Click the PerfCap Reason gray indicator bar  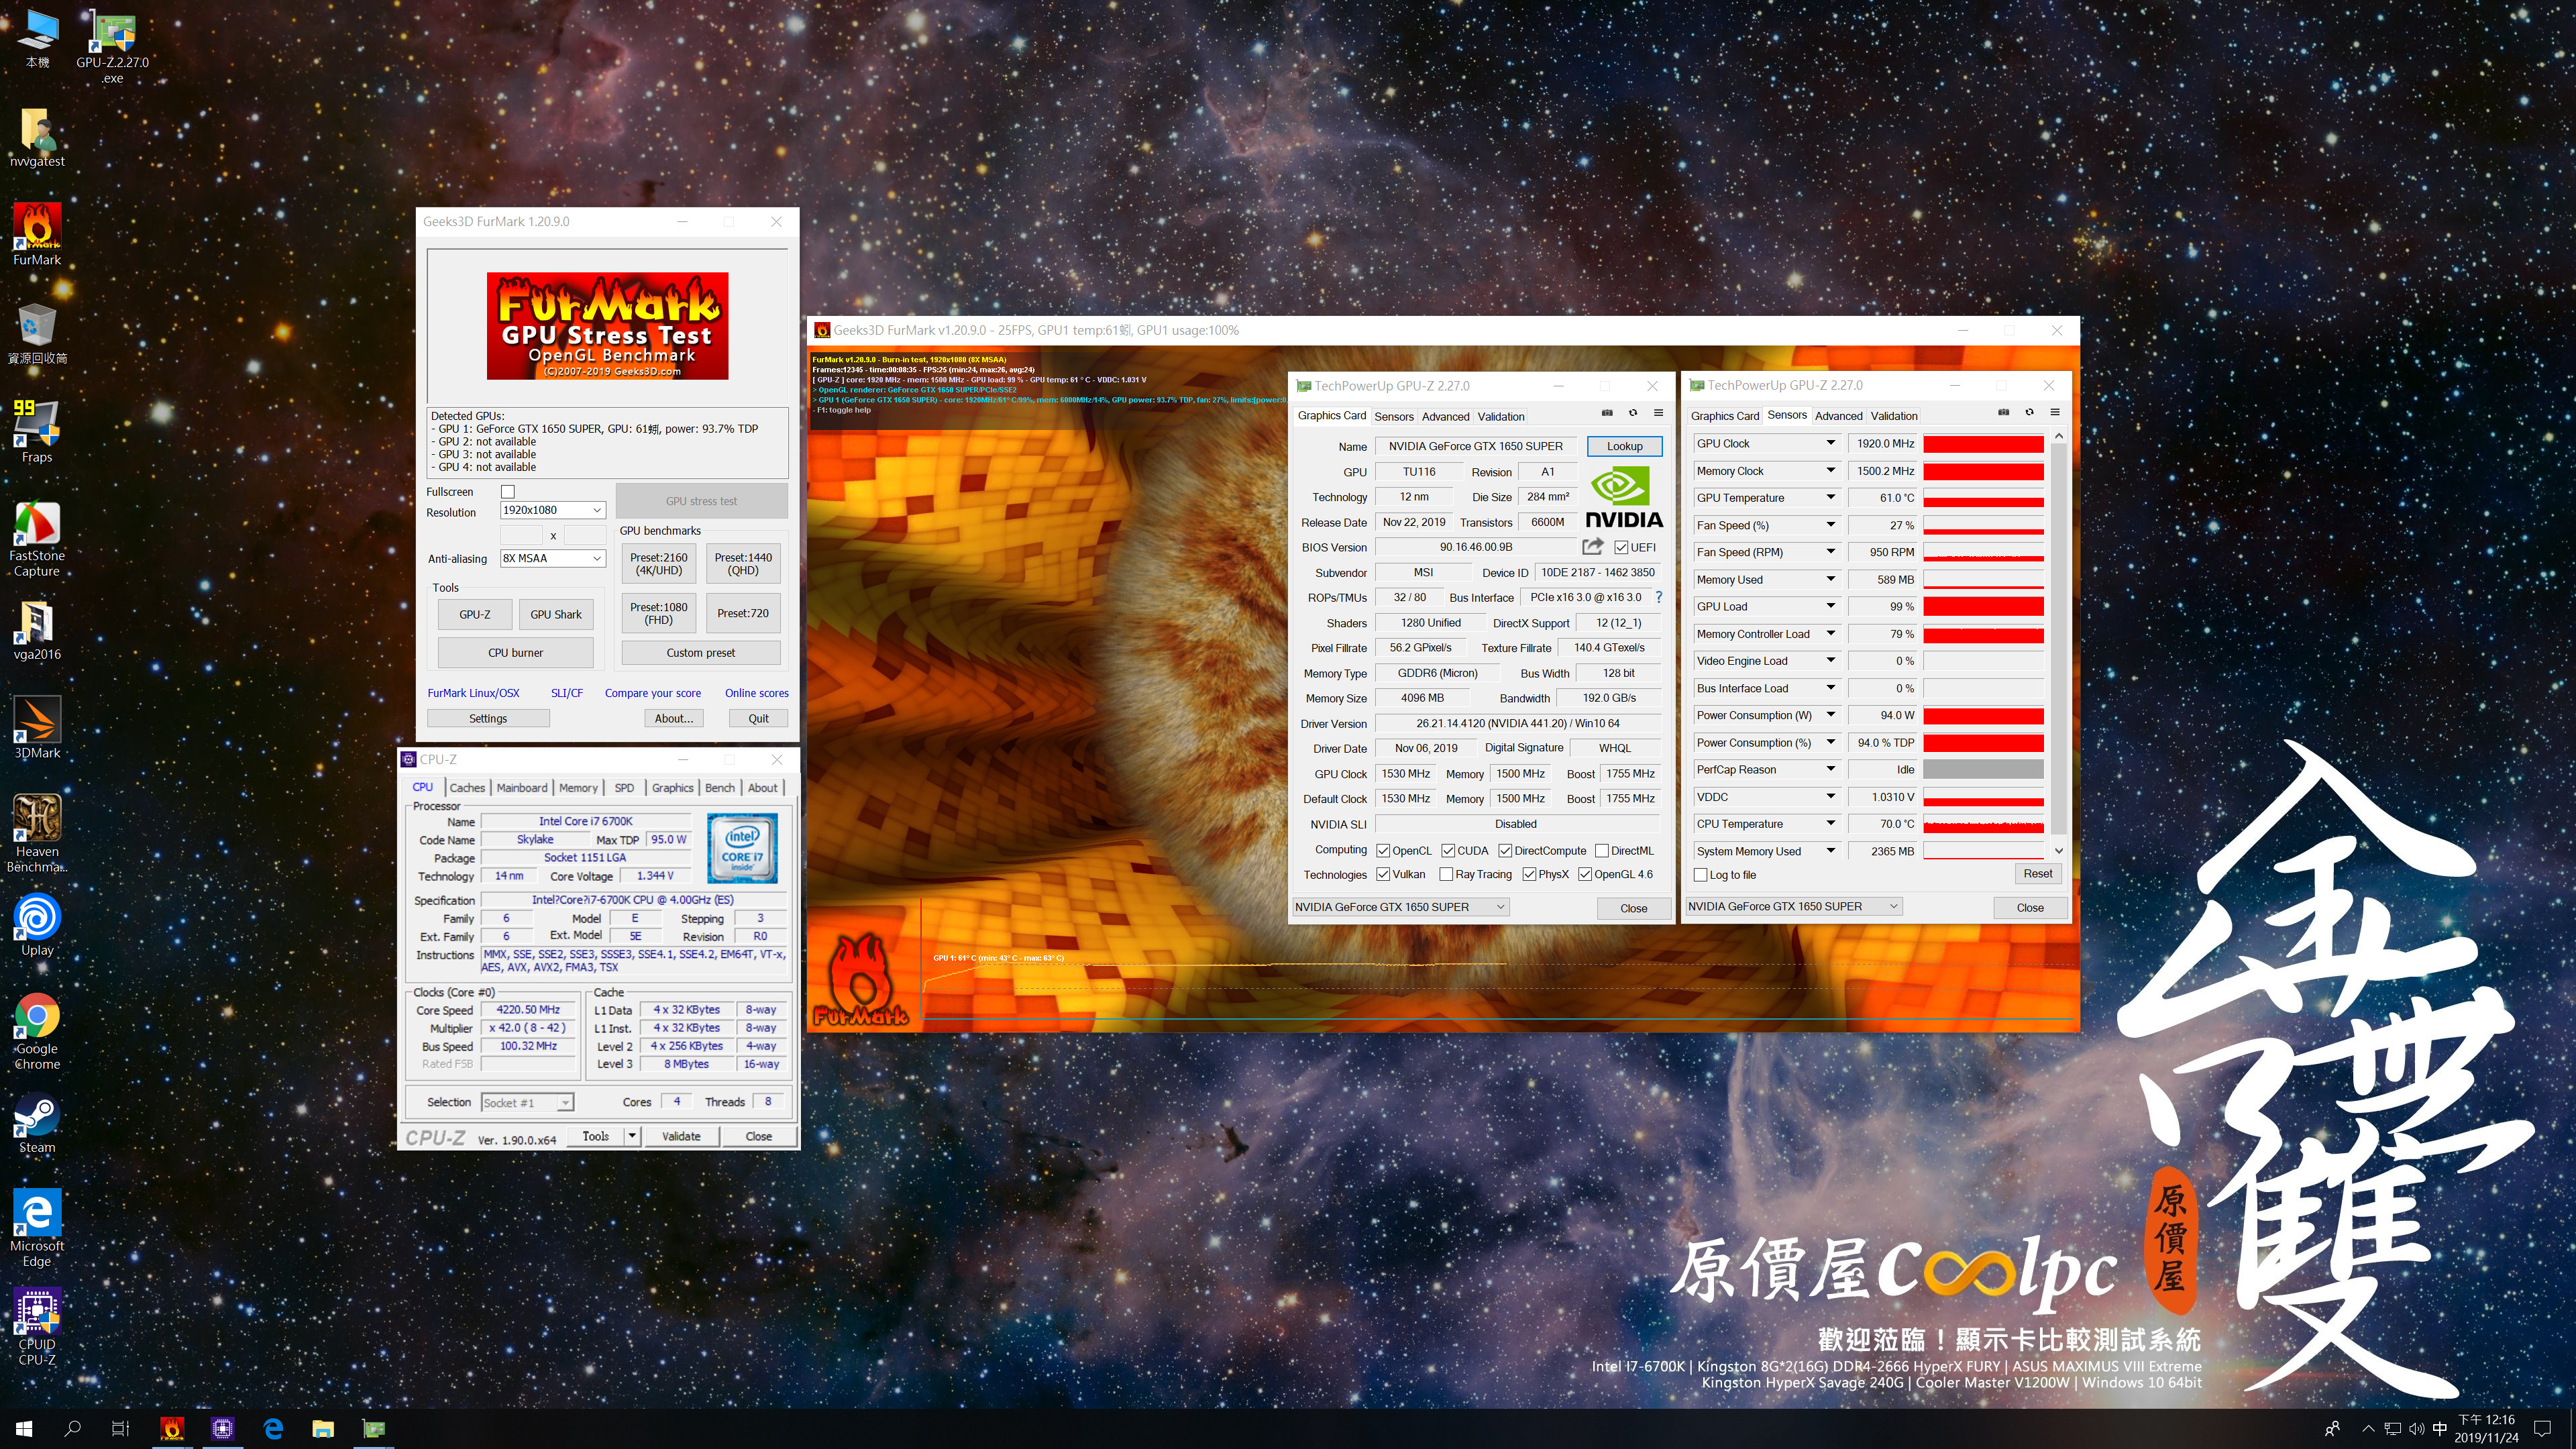tap(1983, 769)
